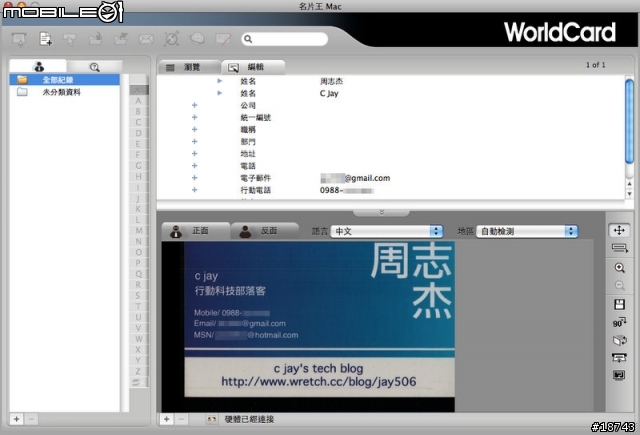Click the new card document icon

45,39
